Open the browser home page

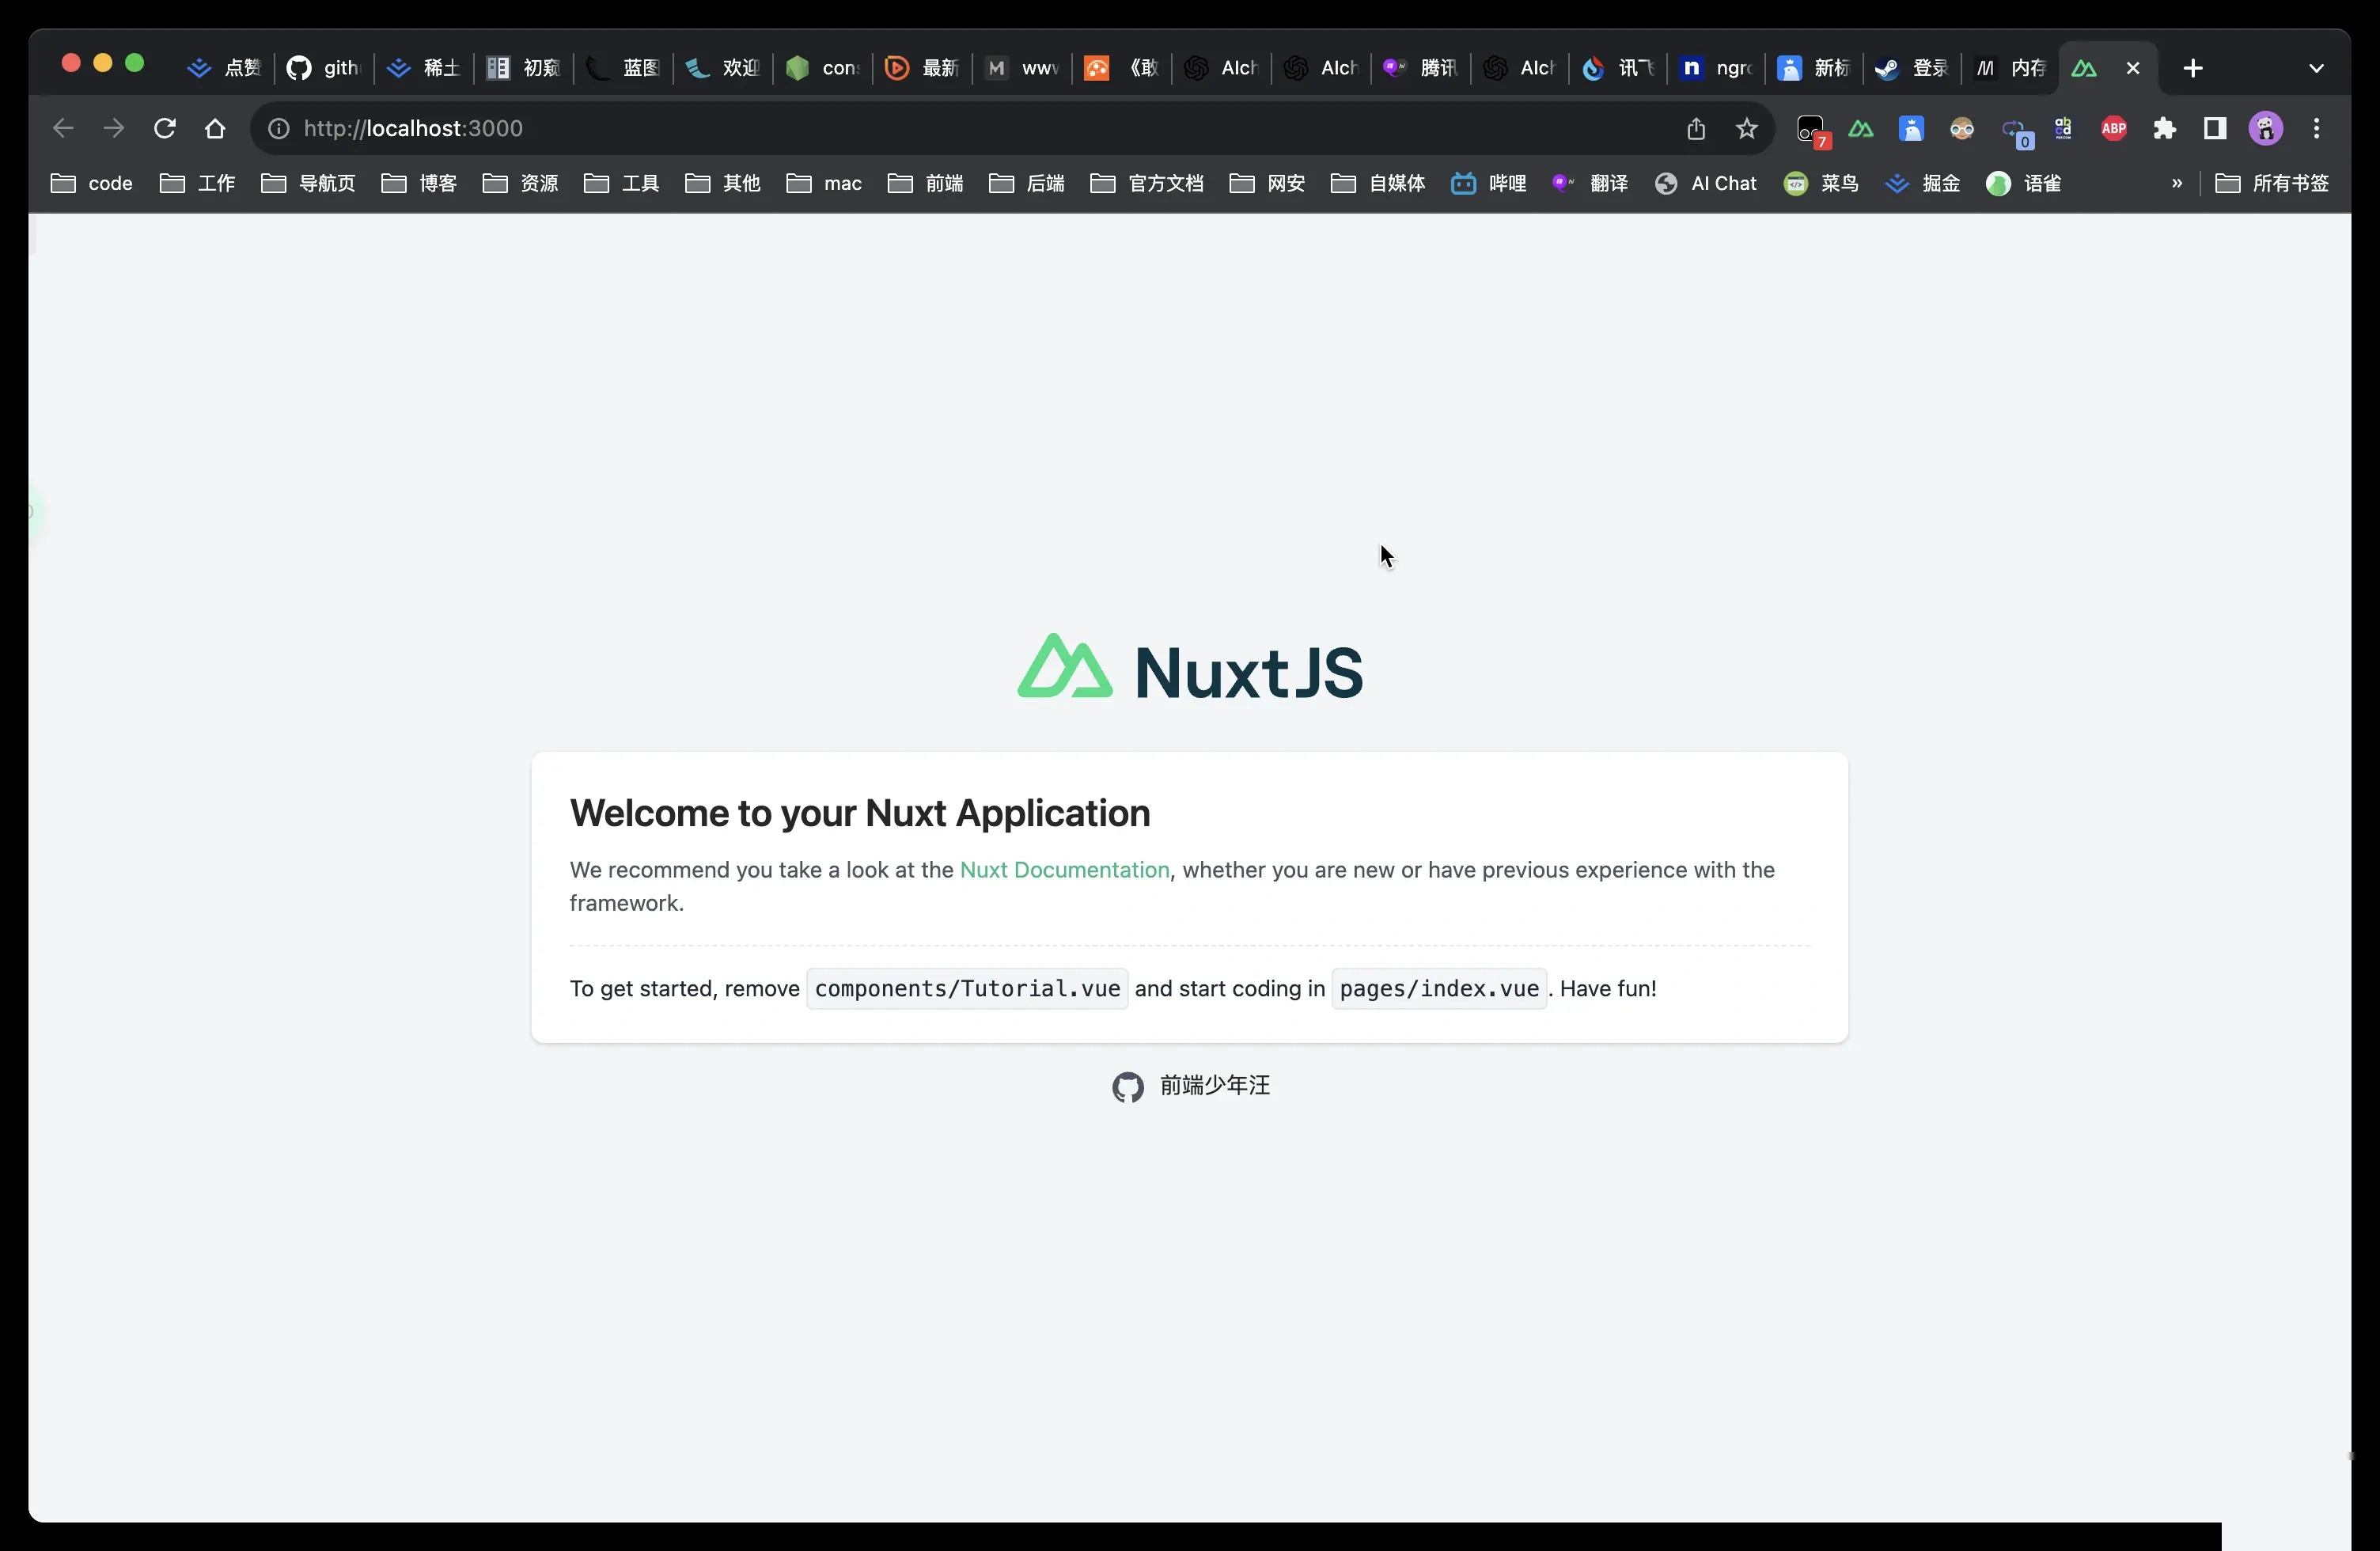coord(215,128)
